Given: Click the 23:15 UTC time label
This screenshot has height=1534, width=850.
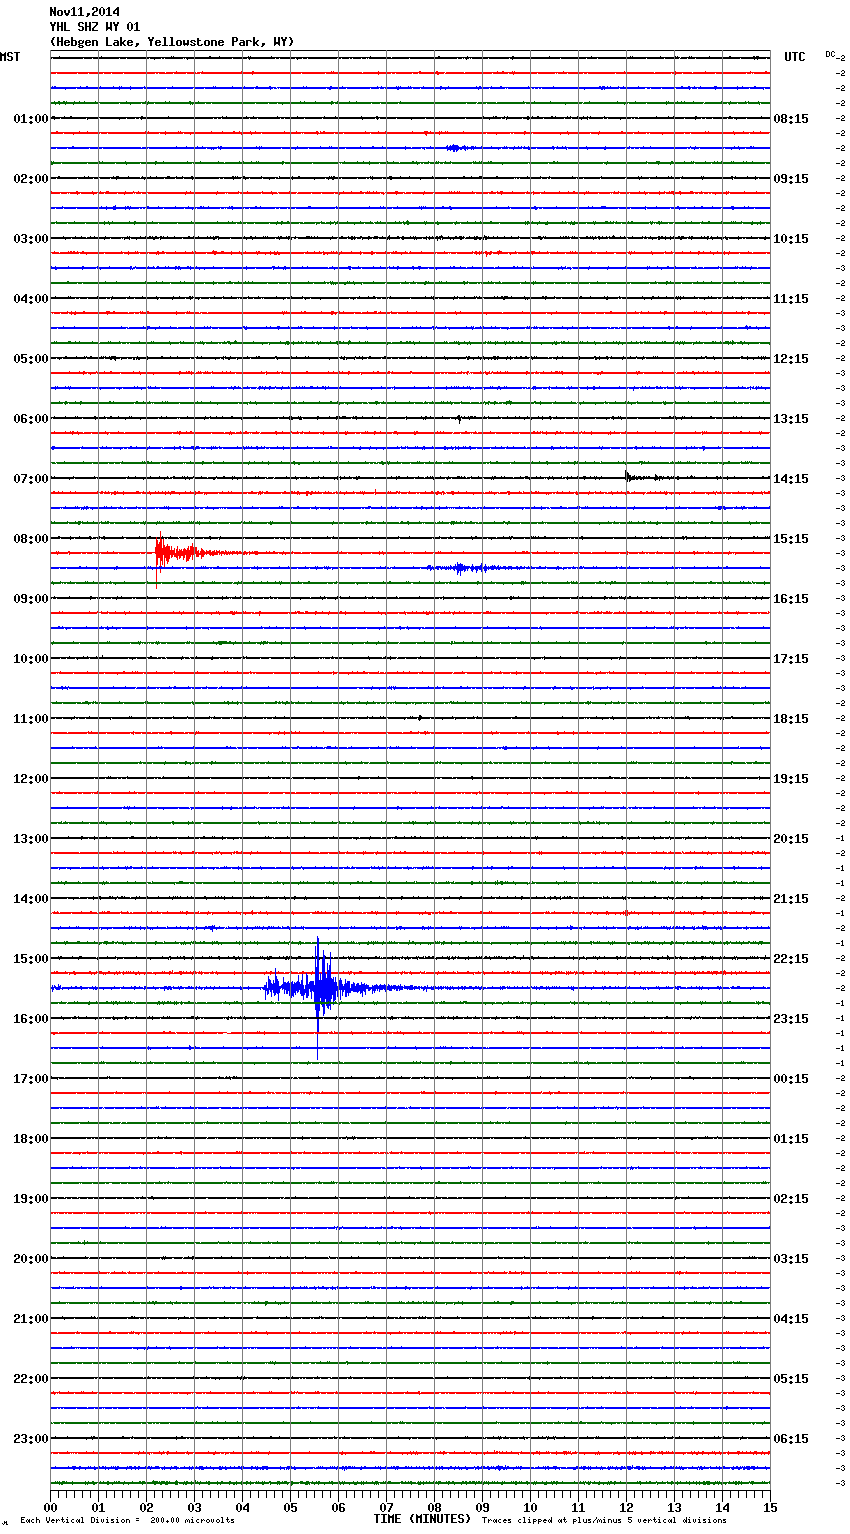Looking at the screenshot, I should pyautogui.click(x=791, y=1019).
